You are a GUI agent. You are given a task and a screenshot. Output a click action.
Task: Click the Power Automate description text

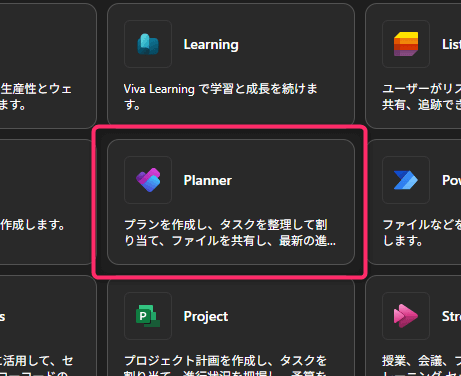422,232
